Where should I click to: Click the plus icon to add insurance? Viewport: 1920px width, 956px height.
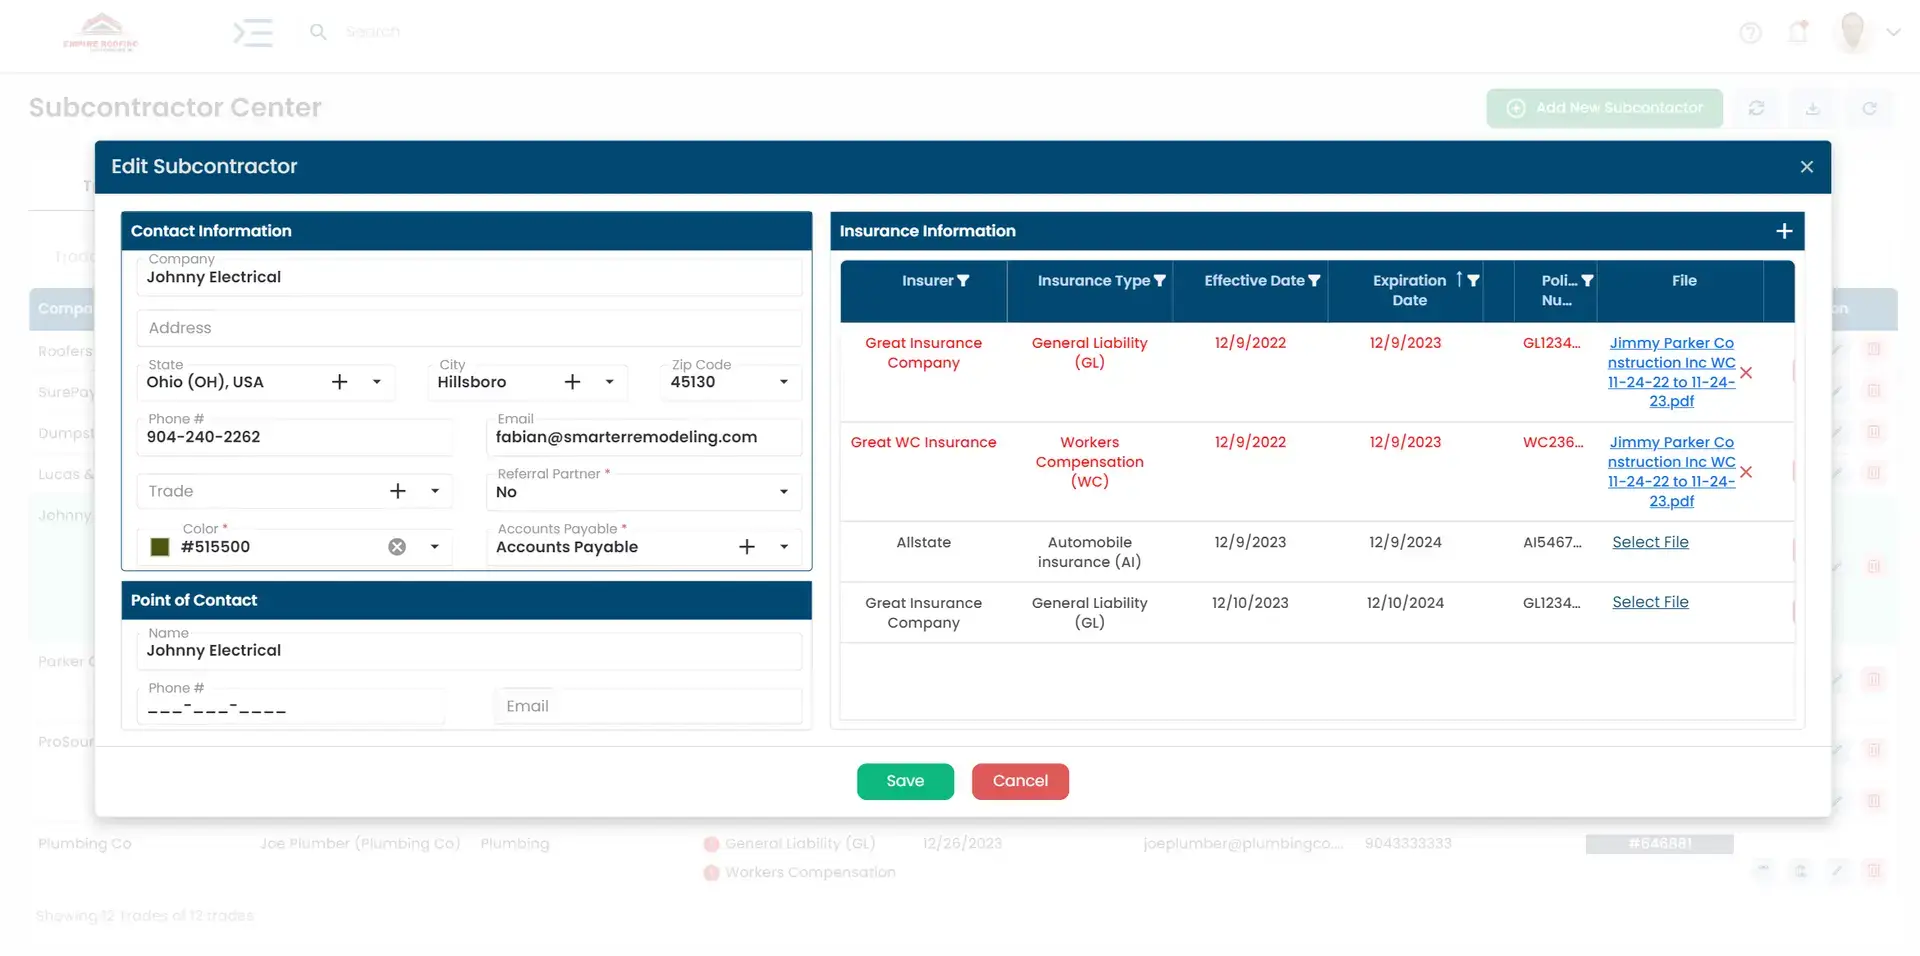click(x=1784, y=231)
